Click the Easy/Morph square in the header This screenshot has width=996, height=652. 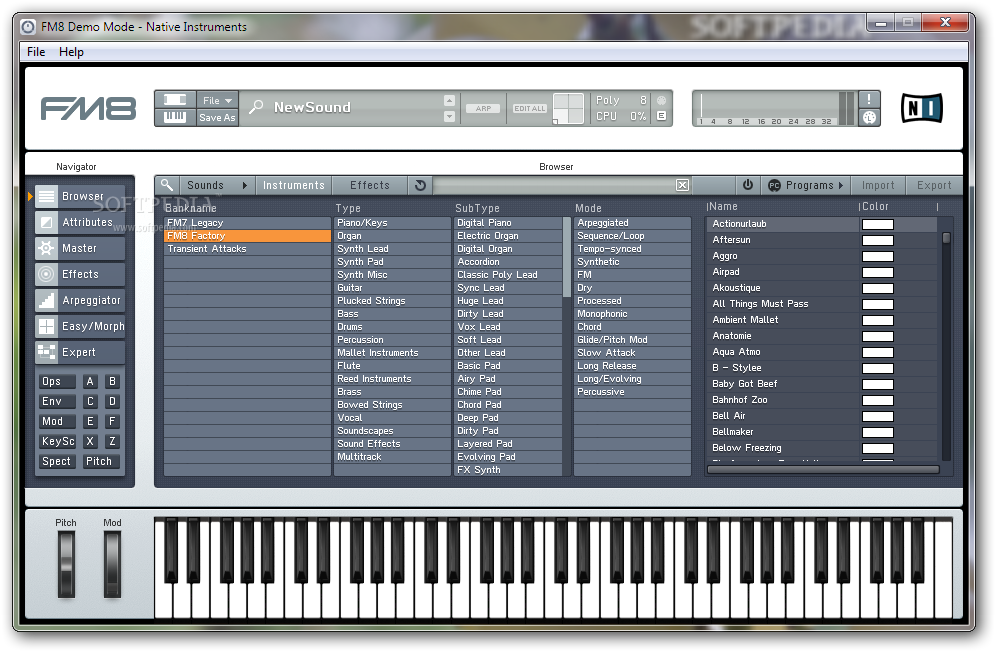click(568, 108)
